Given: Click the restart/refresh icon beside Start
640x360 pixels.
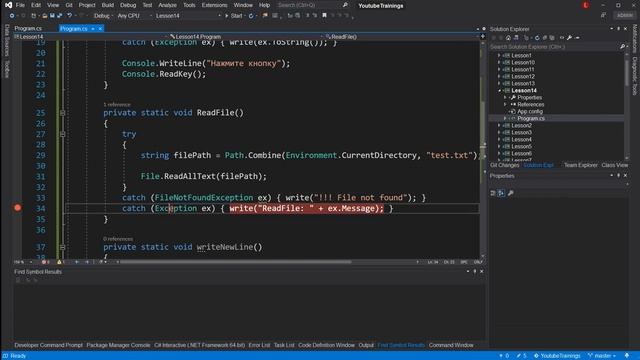Looking at the screenshot, I should click(251, 16).
